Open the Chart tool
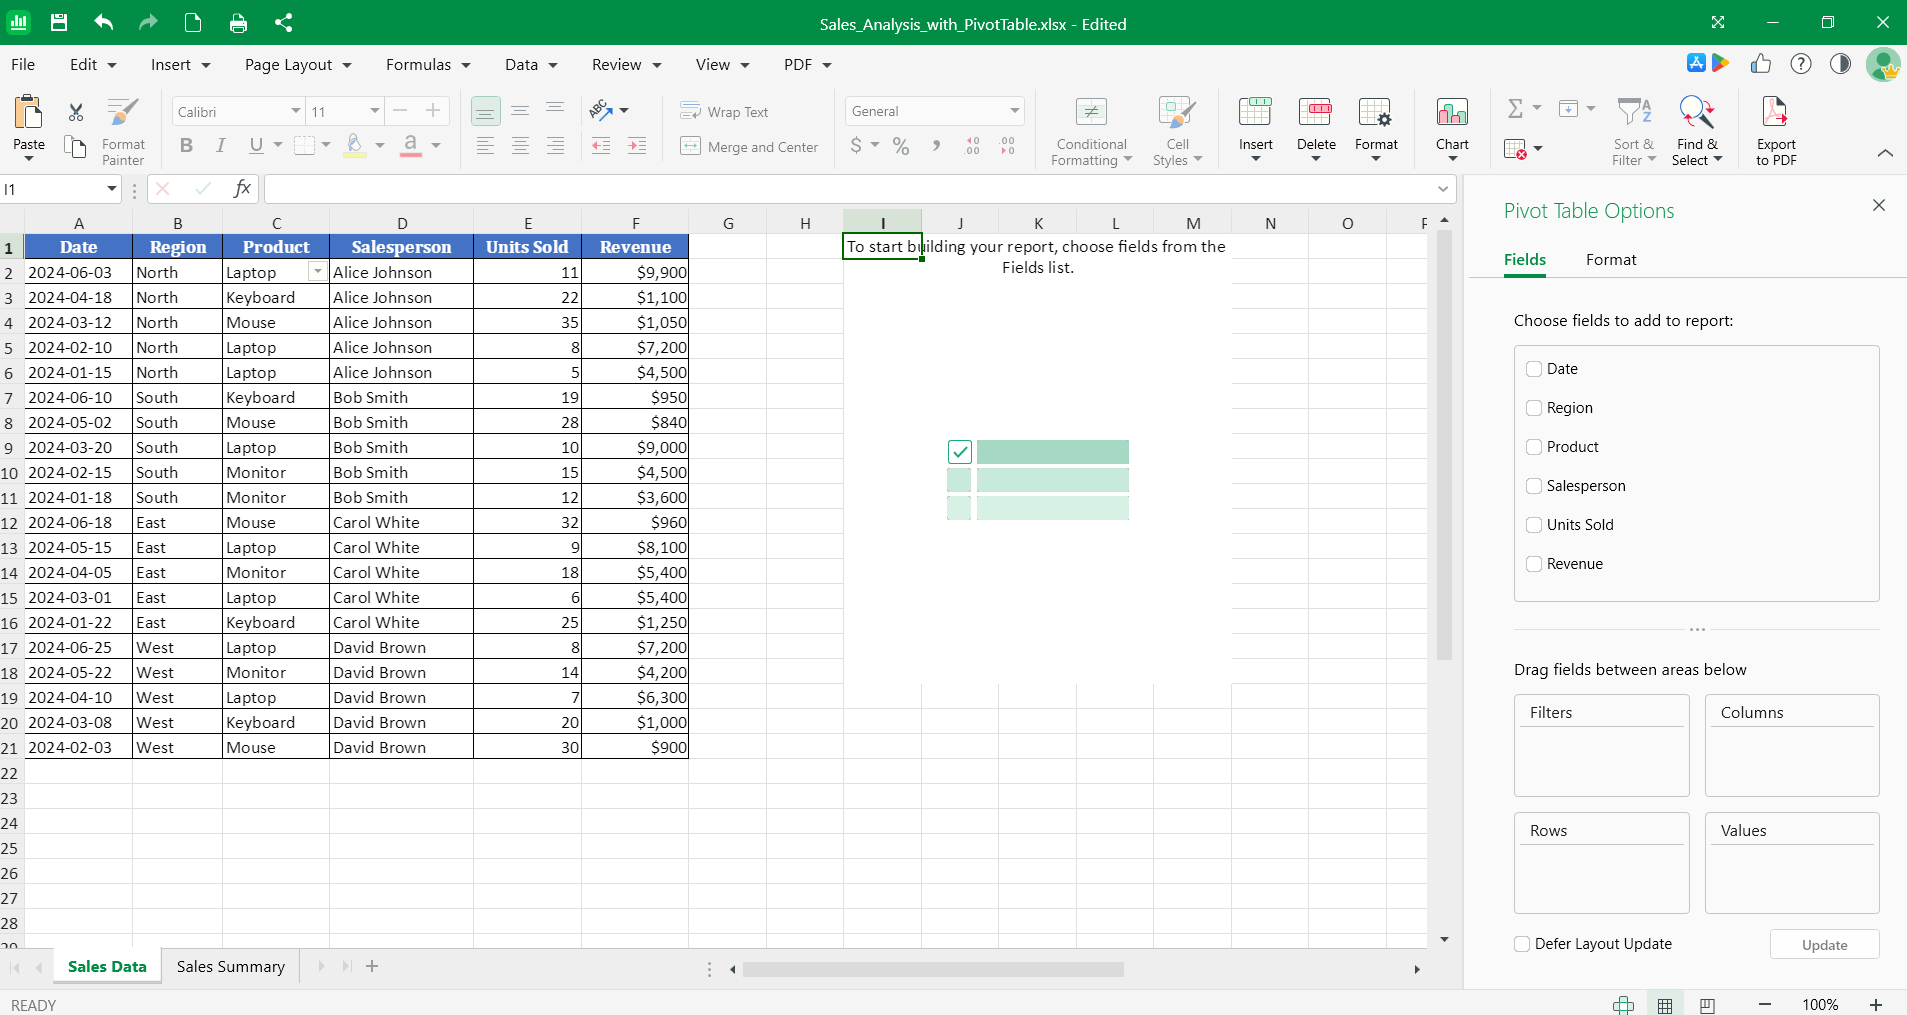The image size is (1907, 1015). pos(1452,131)
